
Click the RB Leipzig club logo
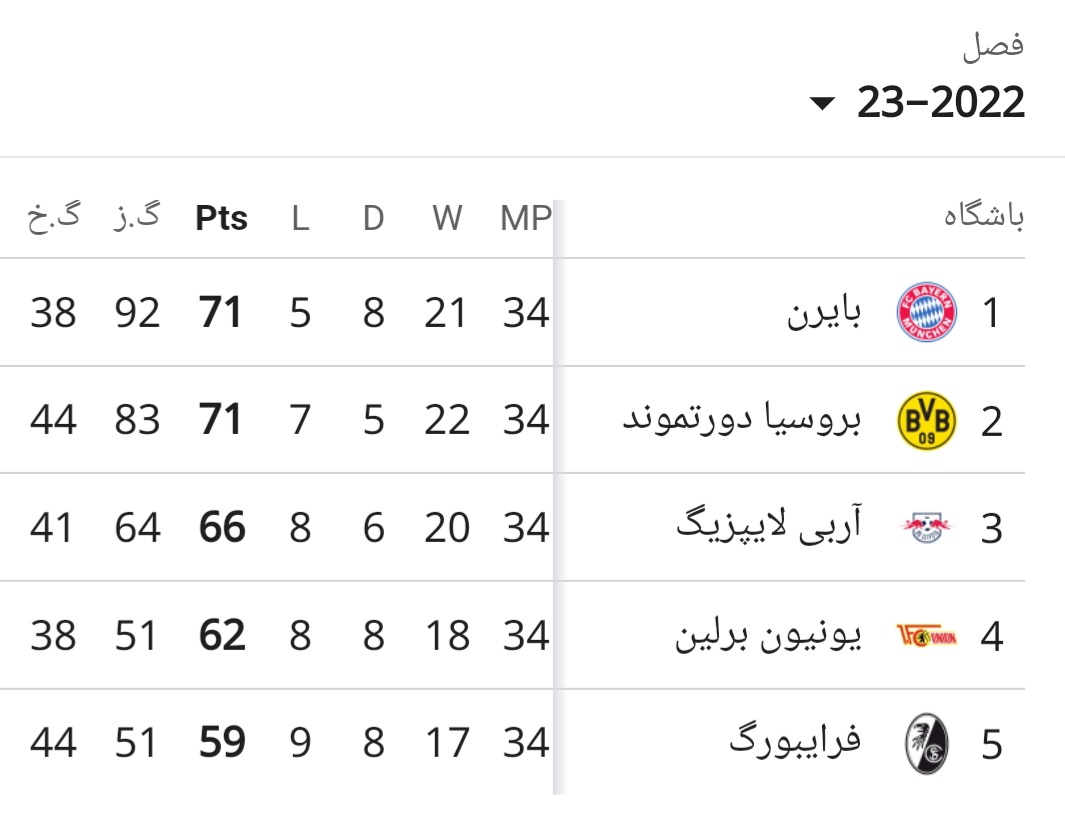(x=926, y=527)
